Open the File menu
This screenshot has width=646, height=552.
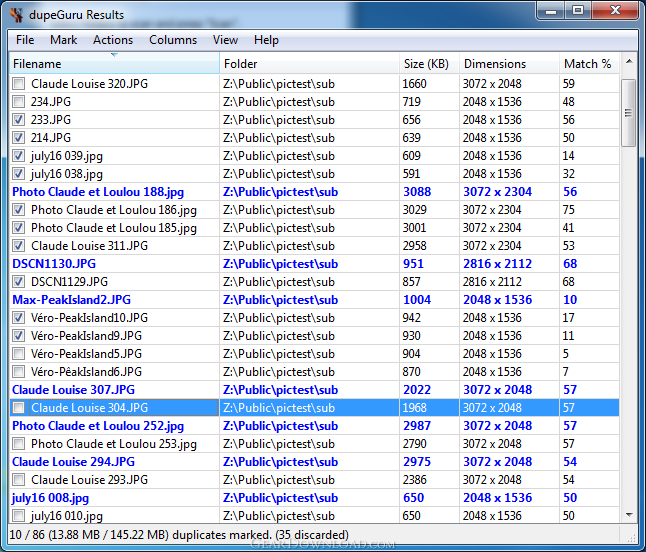coord(25,40)
